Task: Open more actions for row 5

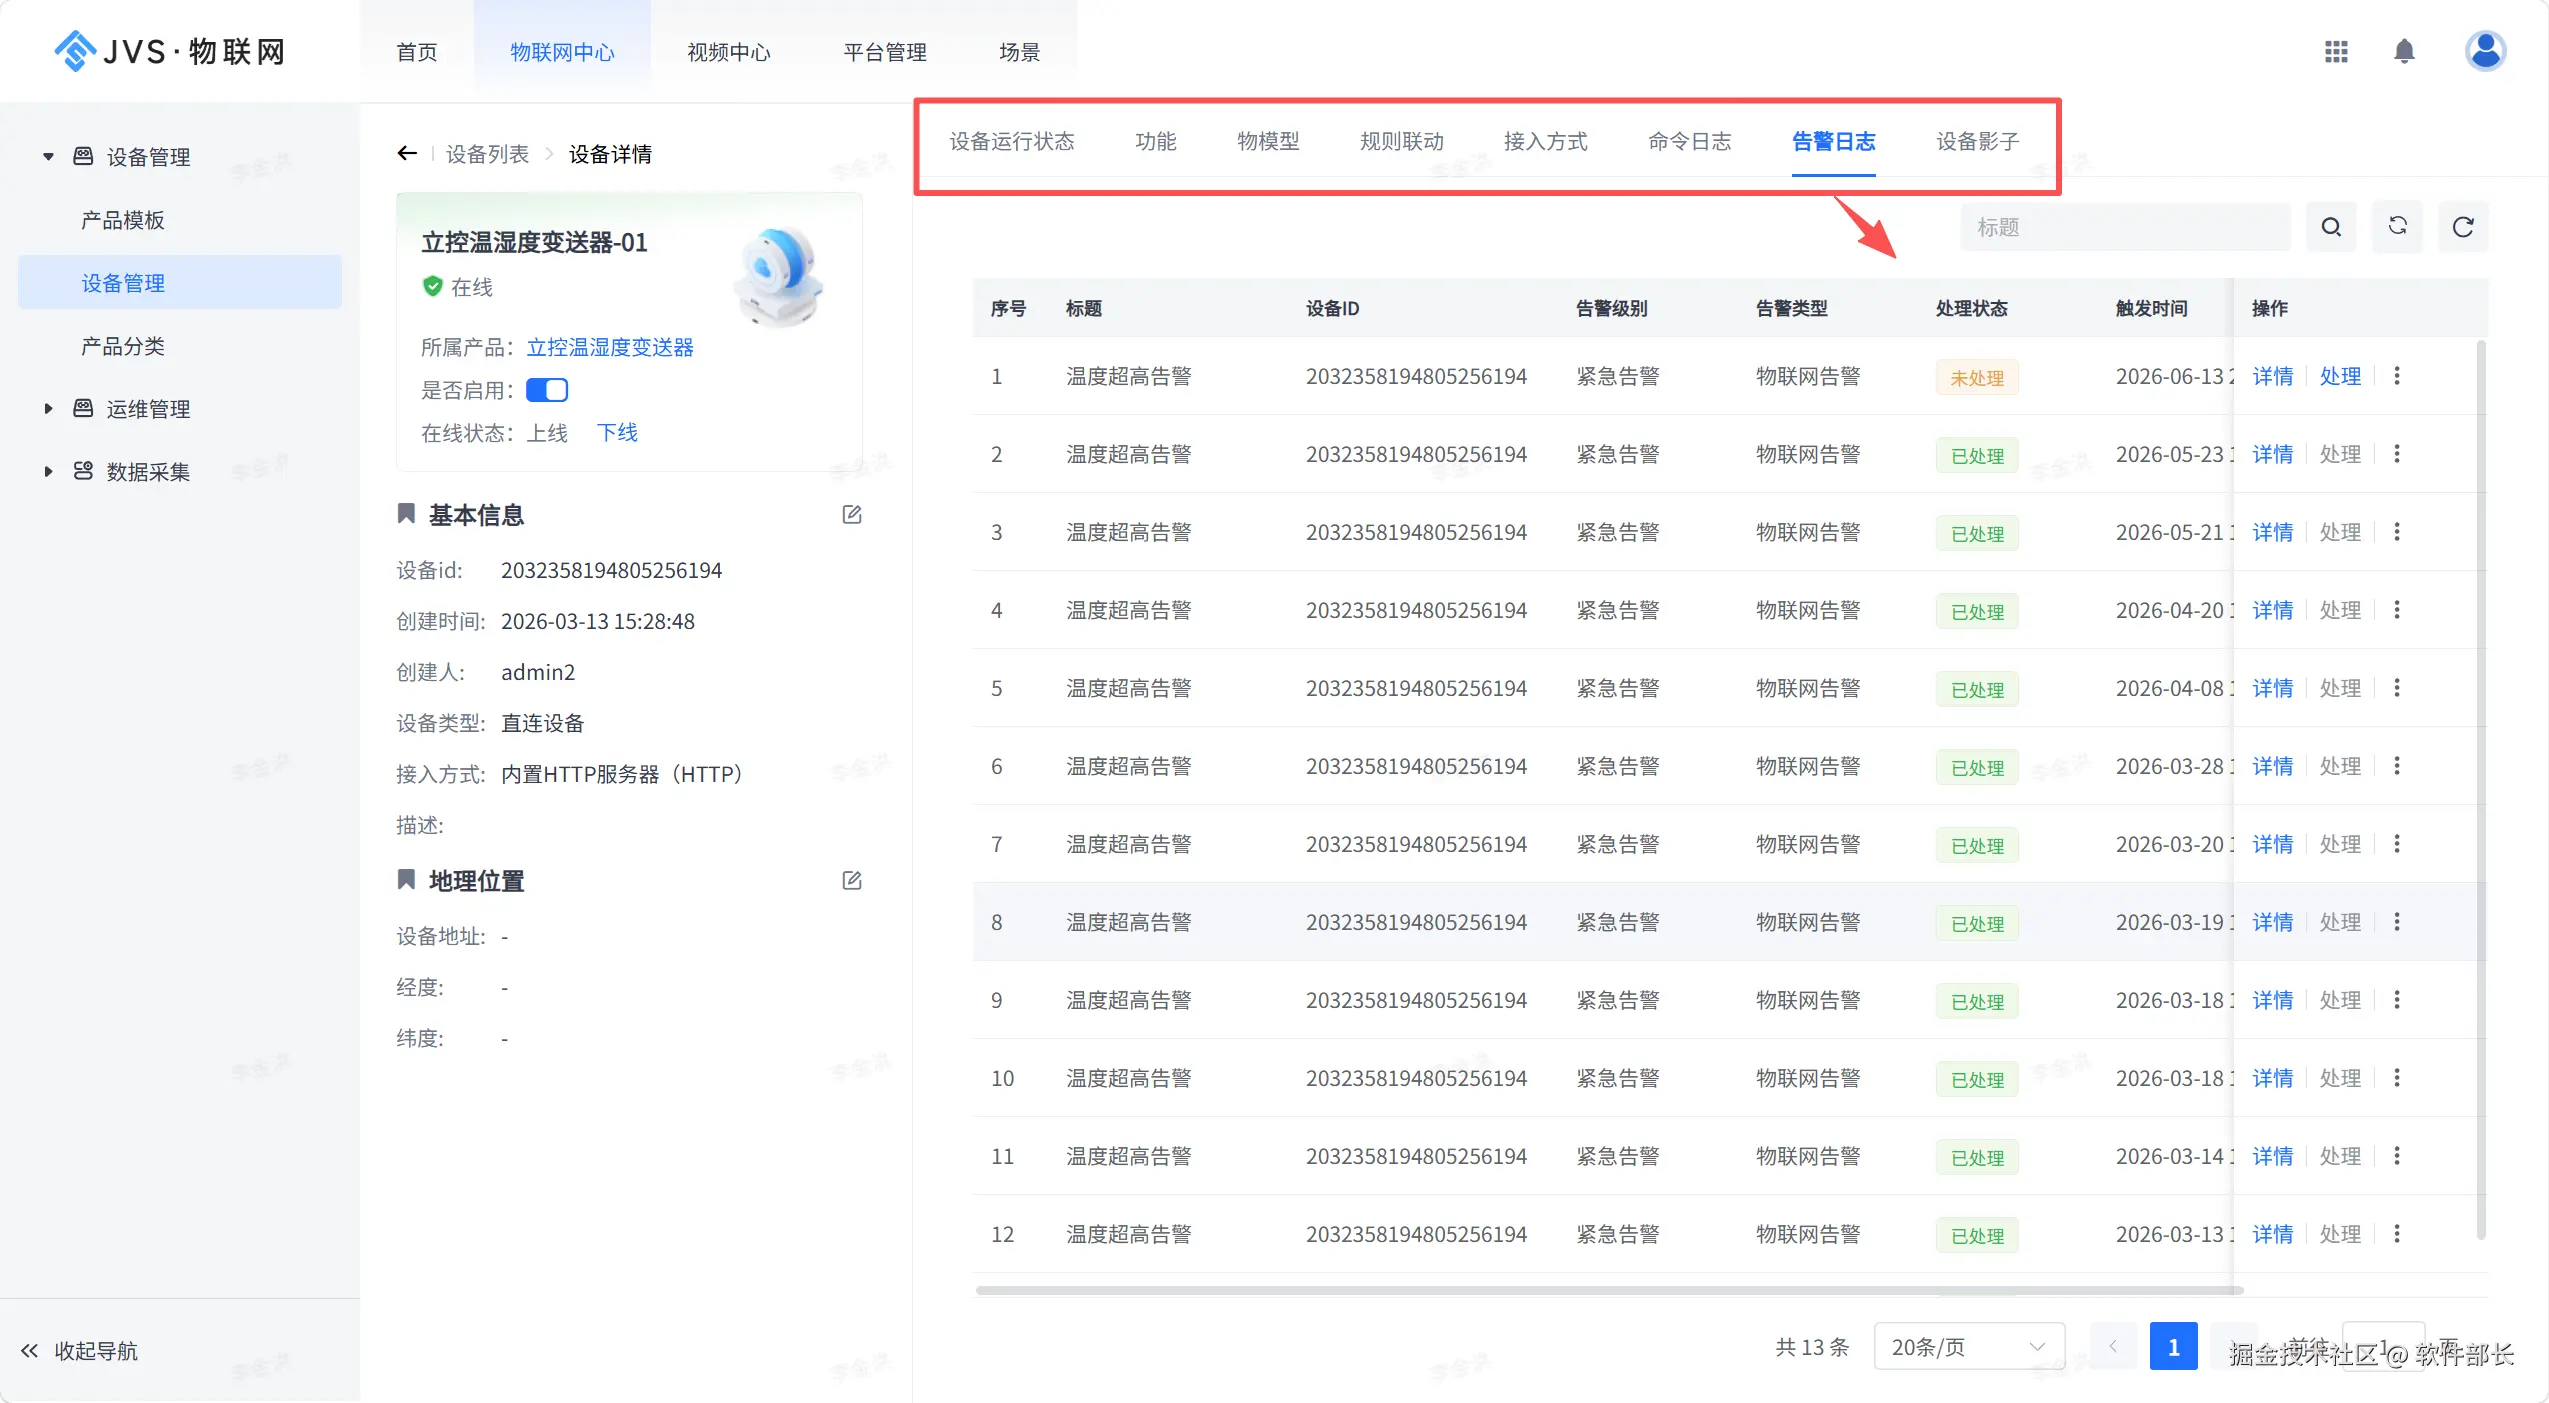Action: (2397, 688)
